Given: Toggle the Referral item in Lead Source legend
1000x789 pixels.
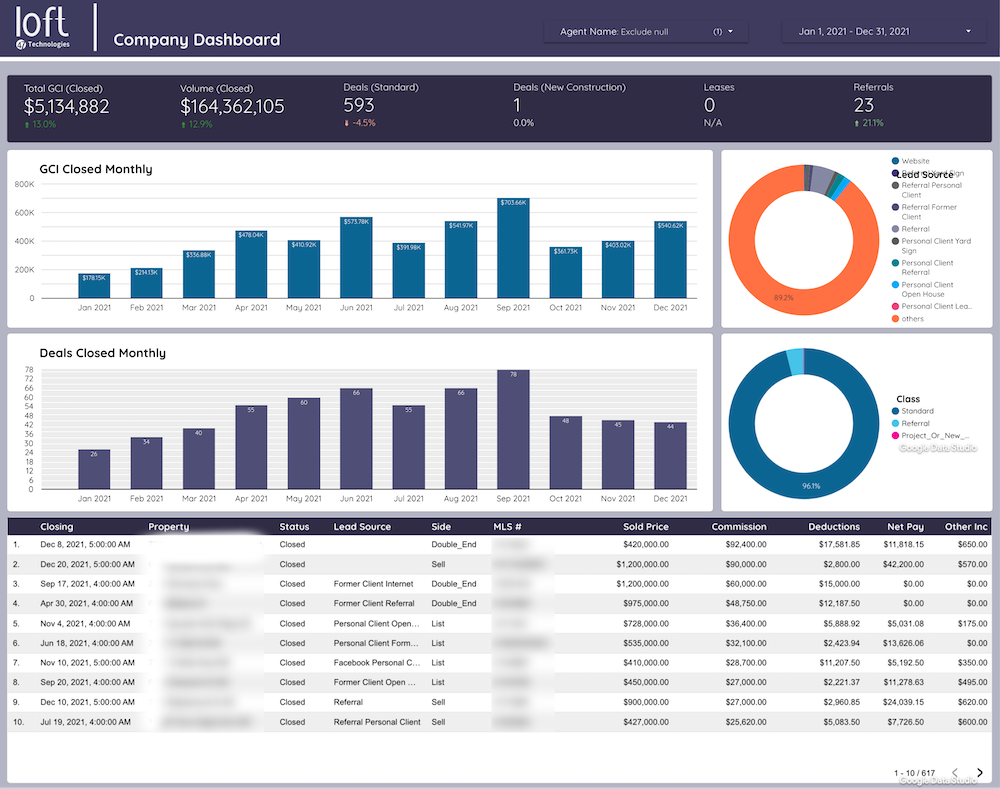Looking at the screenshot, I should (895, 228).
